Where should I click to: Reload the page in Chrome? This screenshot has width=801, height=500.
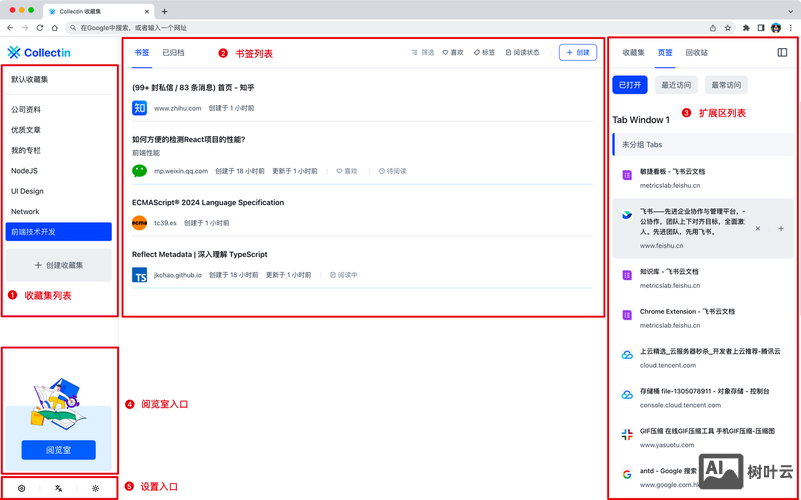point(39,28)
